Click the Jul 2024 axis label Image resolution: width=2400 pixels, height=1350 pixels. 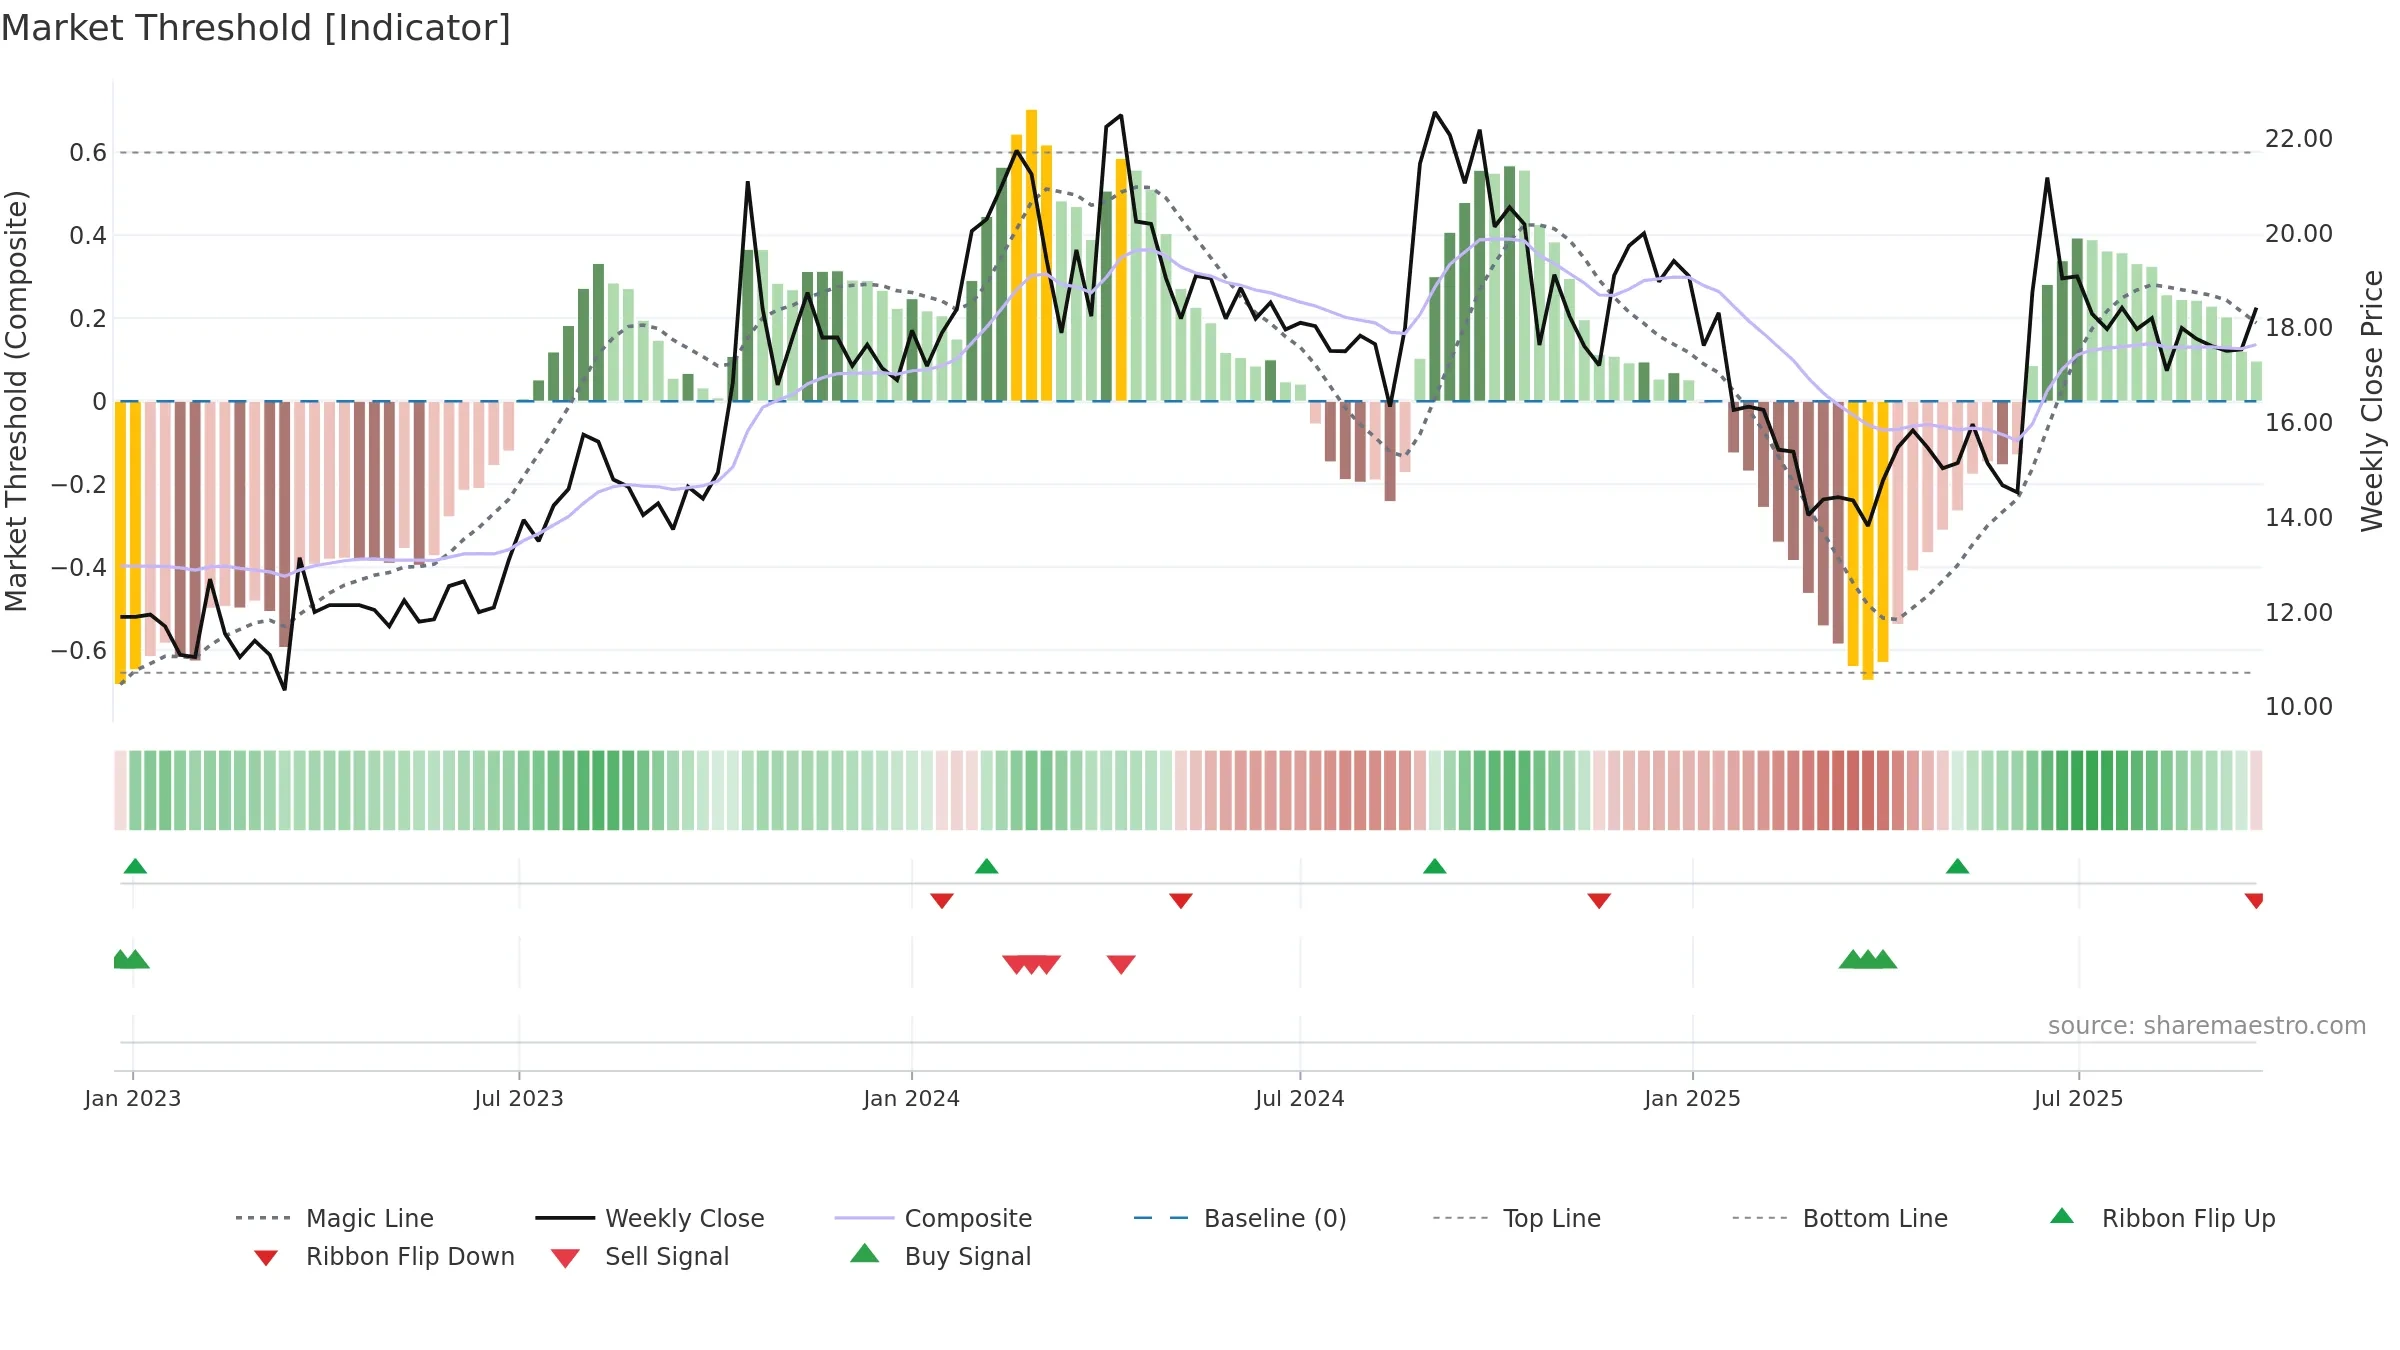click(x=1300, y=1099)
